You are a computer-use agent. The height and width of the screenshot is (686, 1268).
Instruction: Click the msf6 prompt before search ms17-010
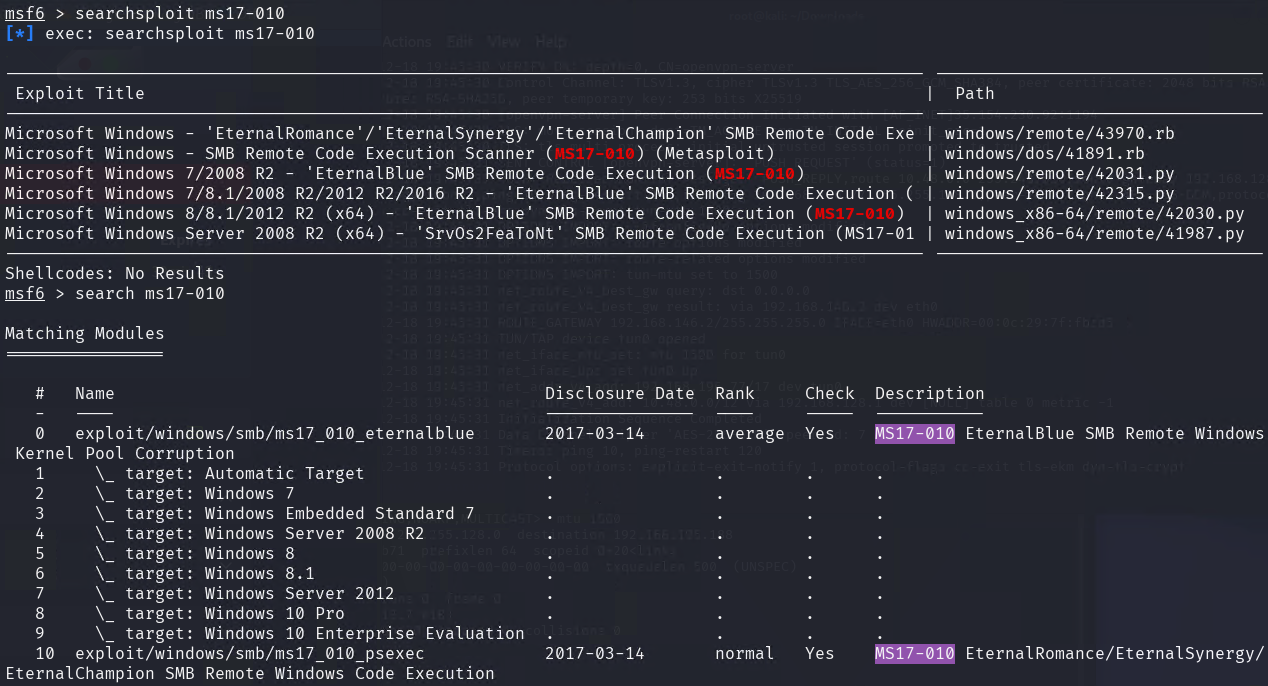[25, 293]
